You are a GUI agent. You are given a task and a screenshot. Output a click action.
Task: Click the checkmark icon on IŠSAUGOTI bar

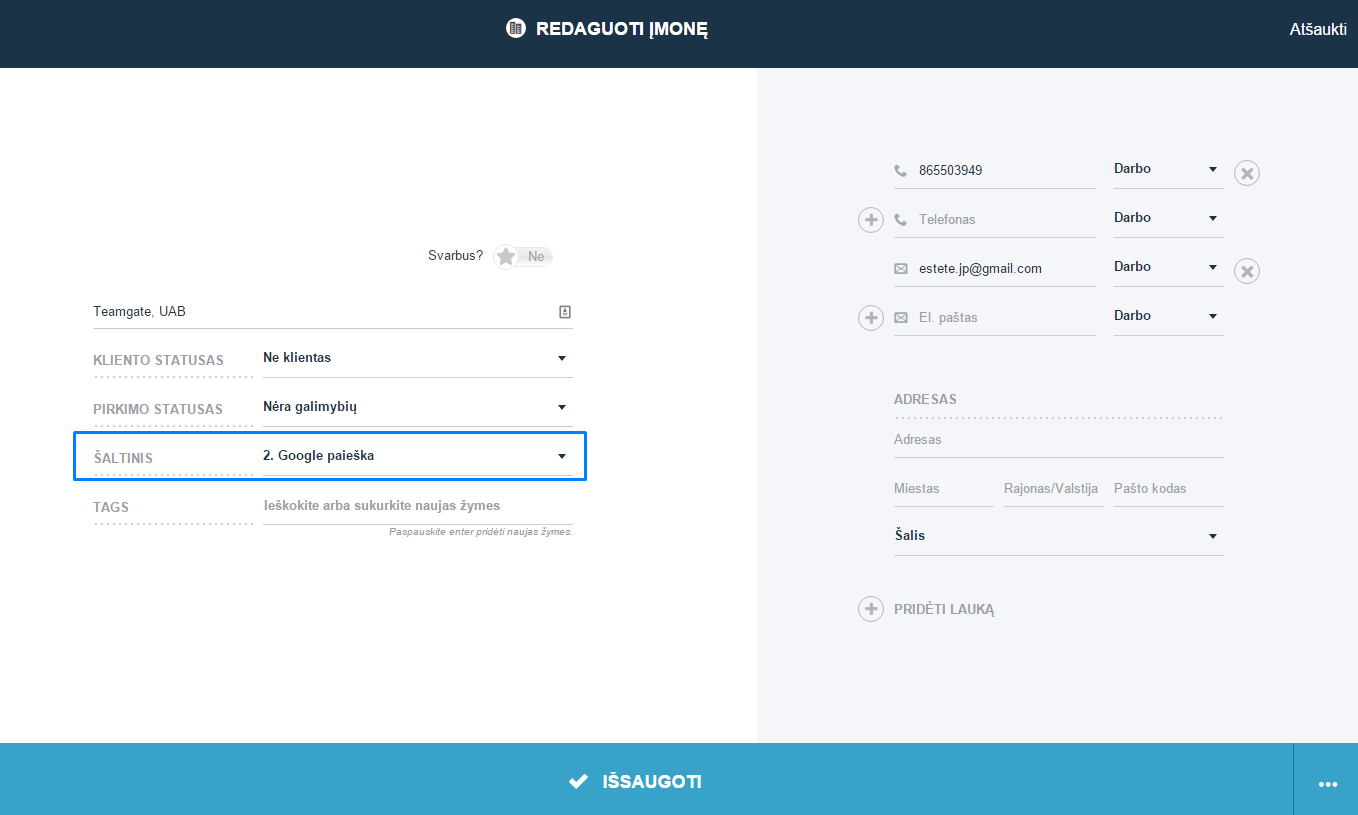point(578,781)
